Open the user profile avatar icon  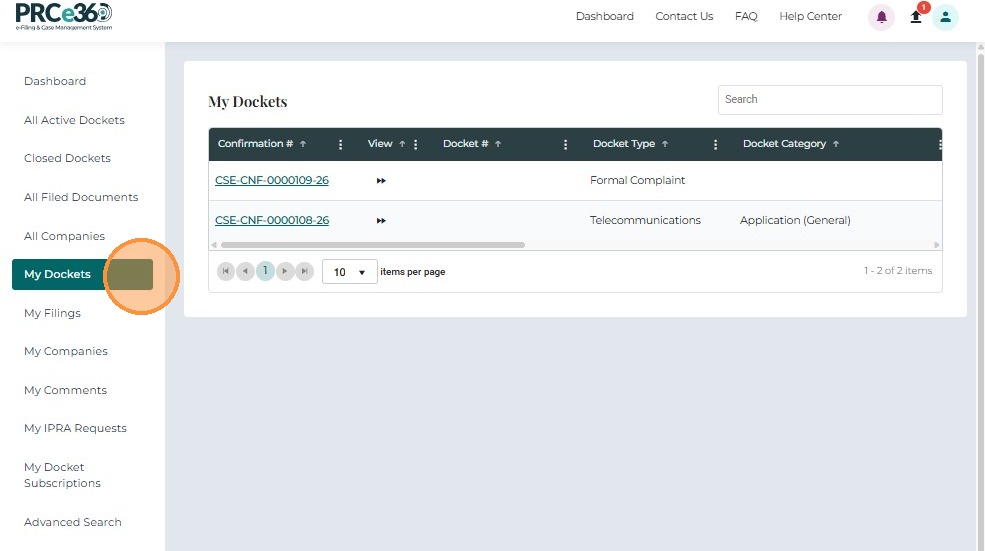pos(945,17)
